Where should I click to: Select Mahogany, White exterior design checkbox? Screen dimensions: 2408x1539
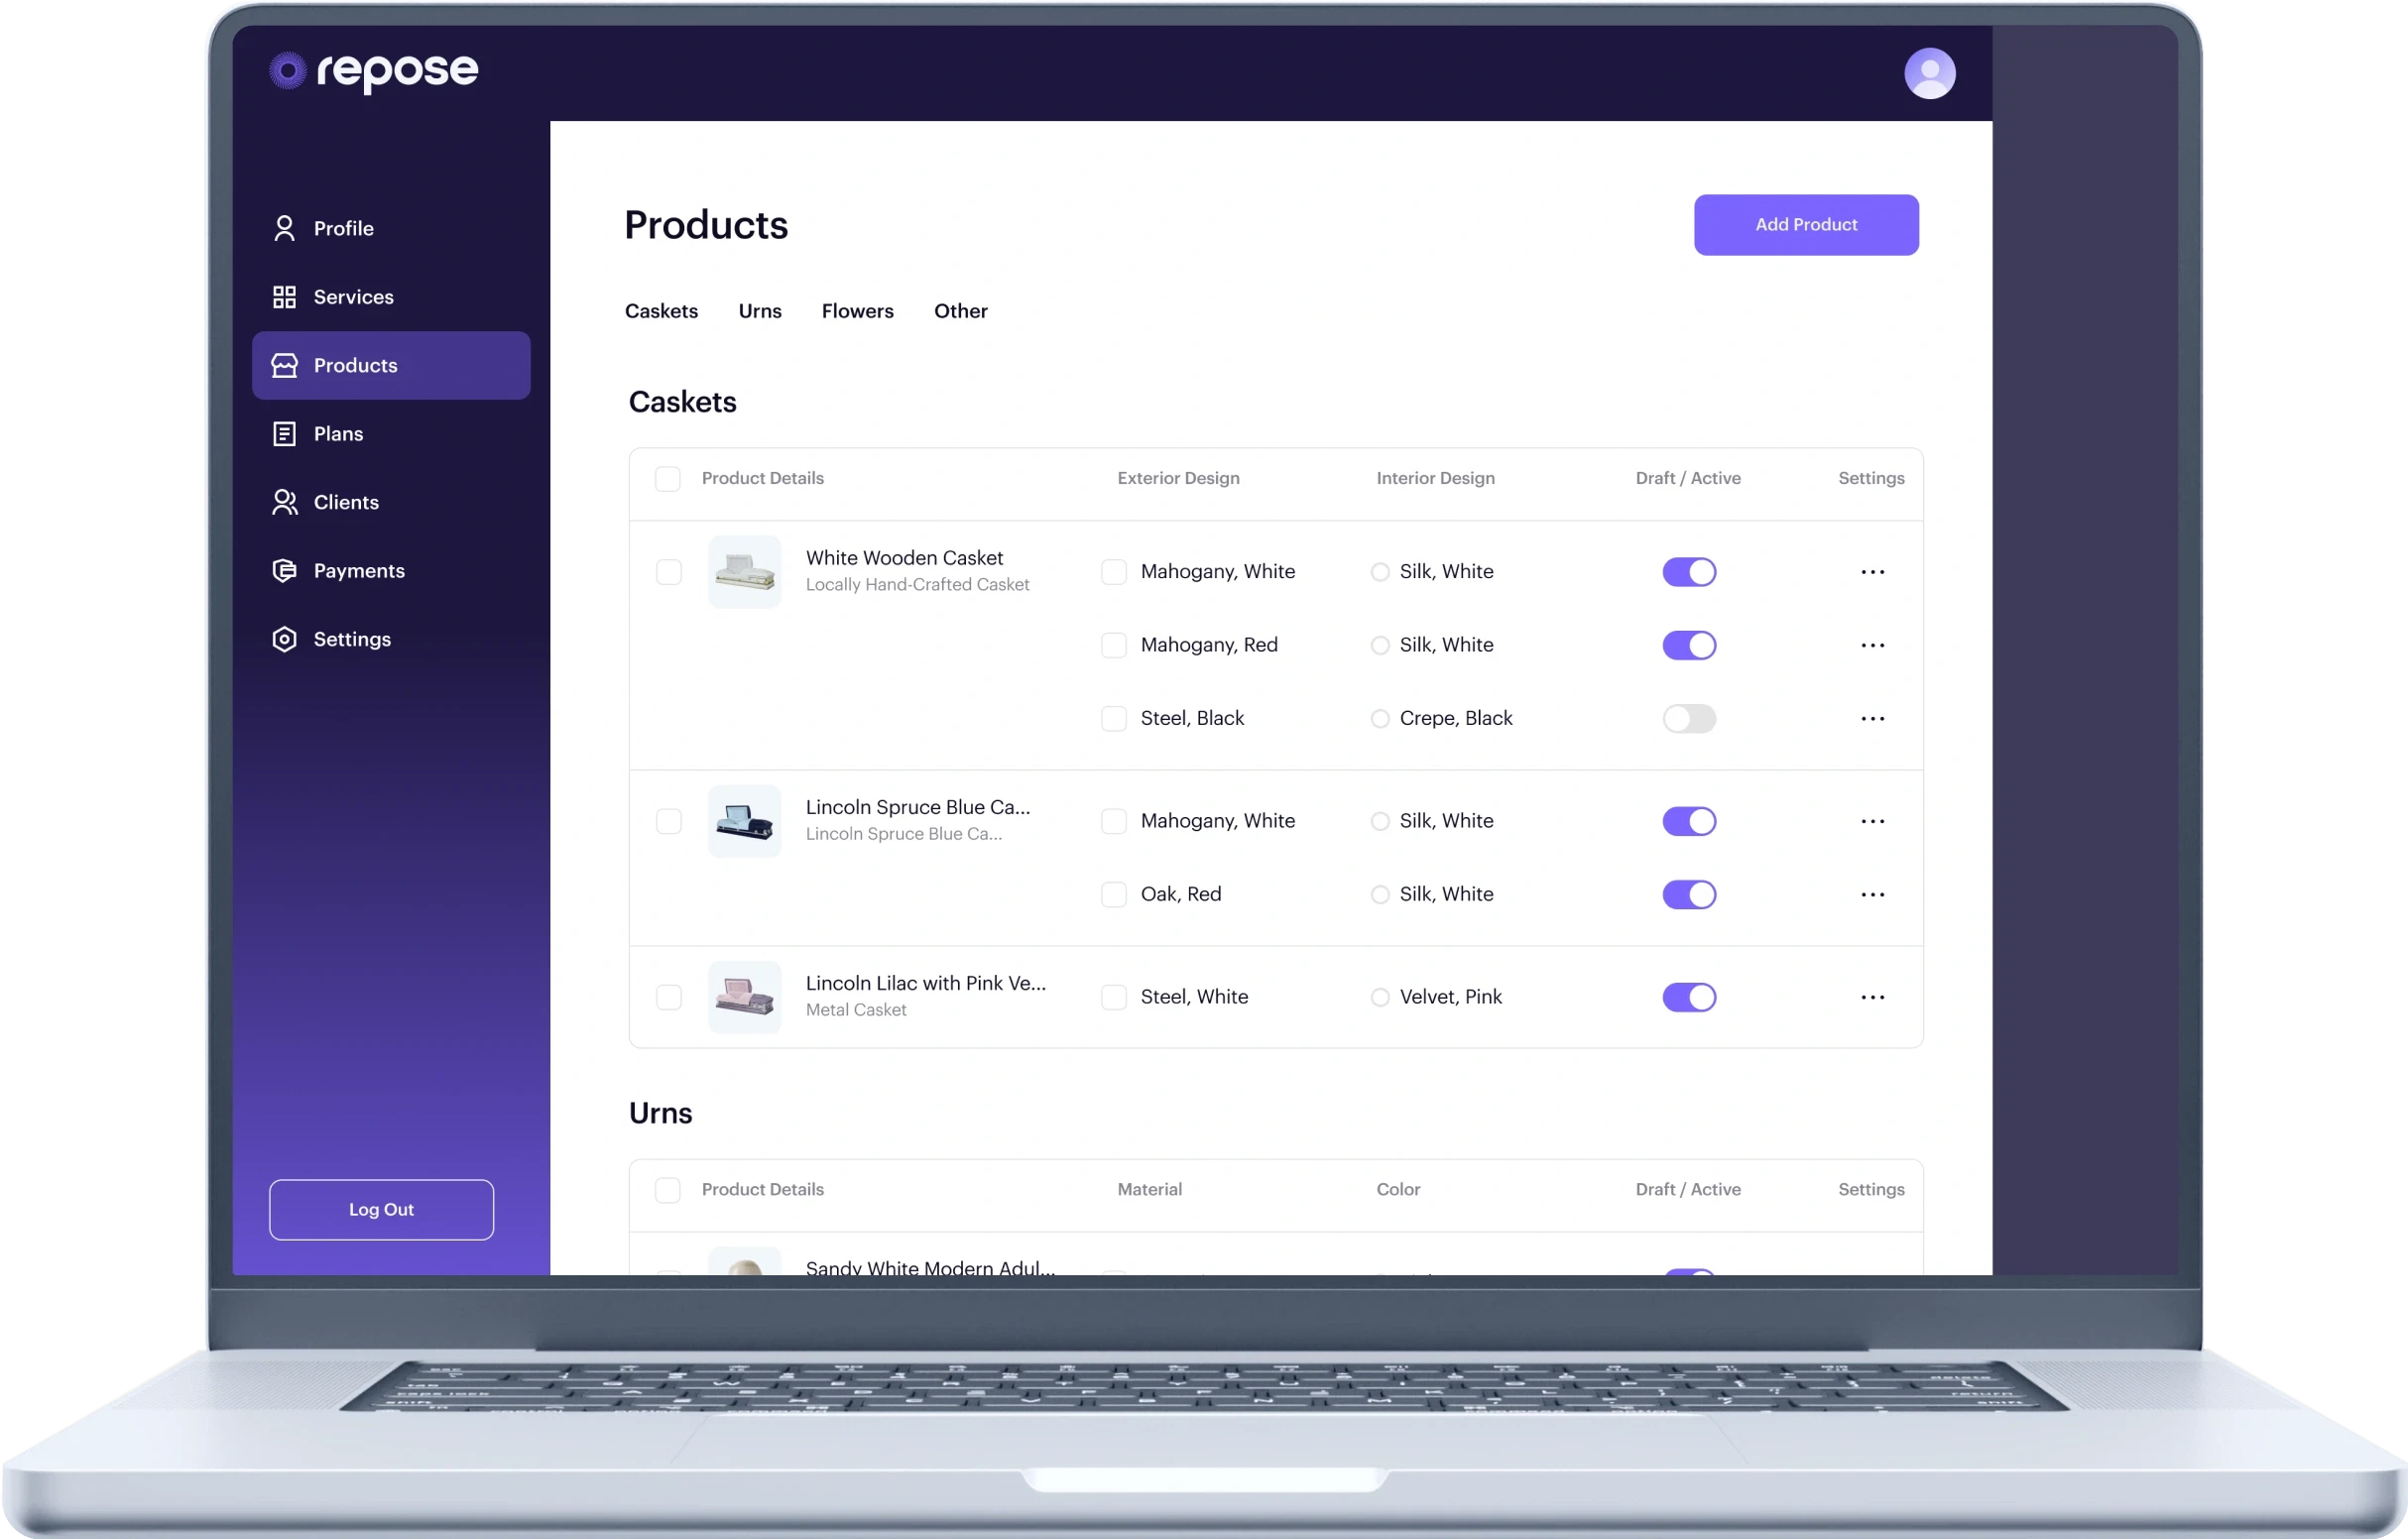pos(1111,570)
